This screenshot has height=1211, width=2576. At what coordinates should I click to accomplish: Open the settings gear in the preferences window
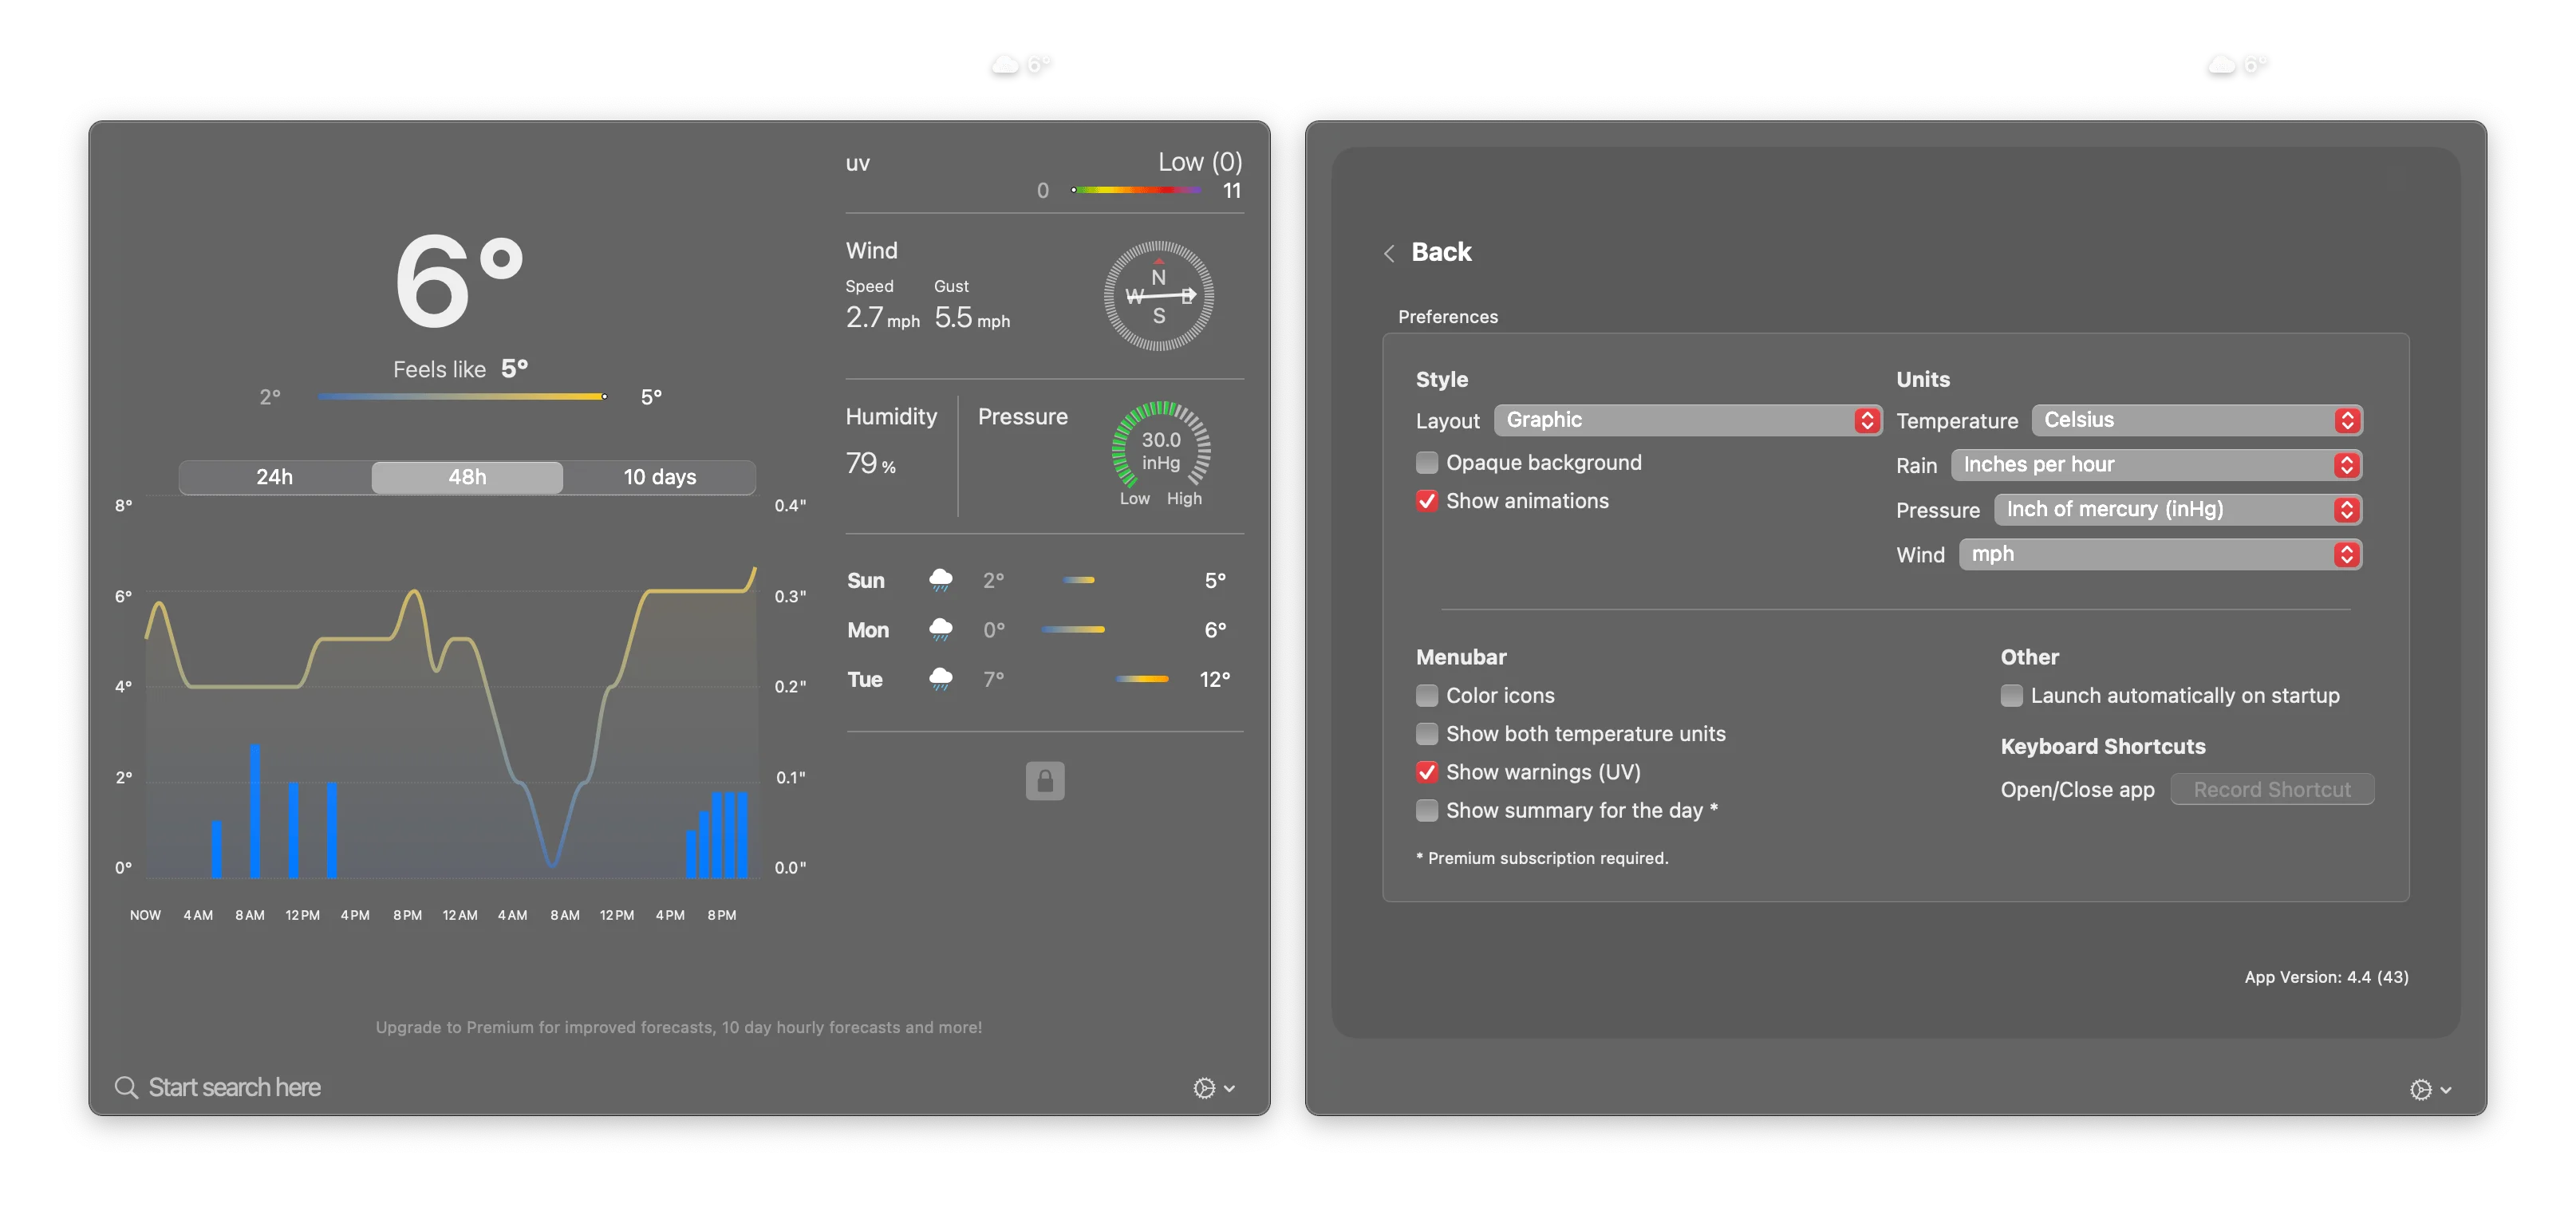click(2422, 1090)
